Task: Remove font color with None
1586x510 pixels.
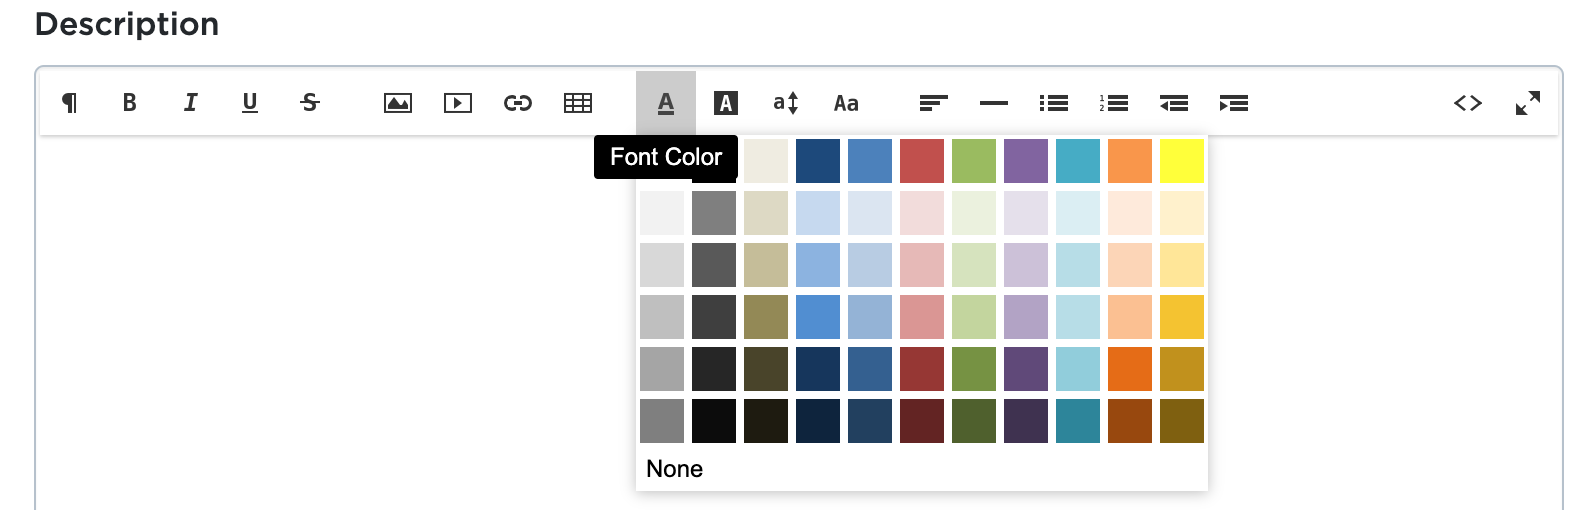Action: [x=675, y=469]
